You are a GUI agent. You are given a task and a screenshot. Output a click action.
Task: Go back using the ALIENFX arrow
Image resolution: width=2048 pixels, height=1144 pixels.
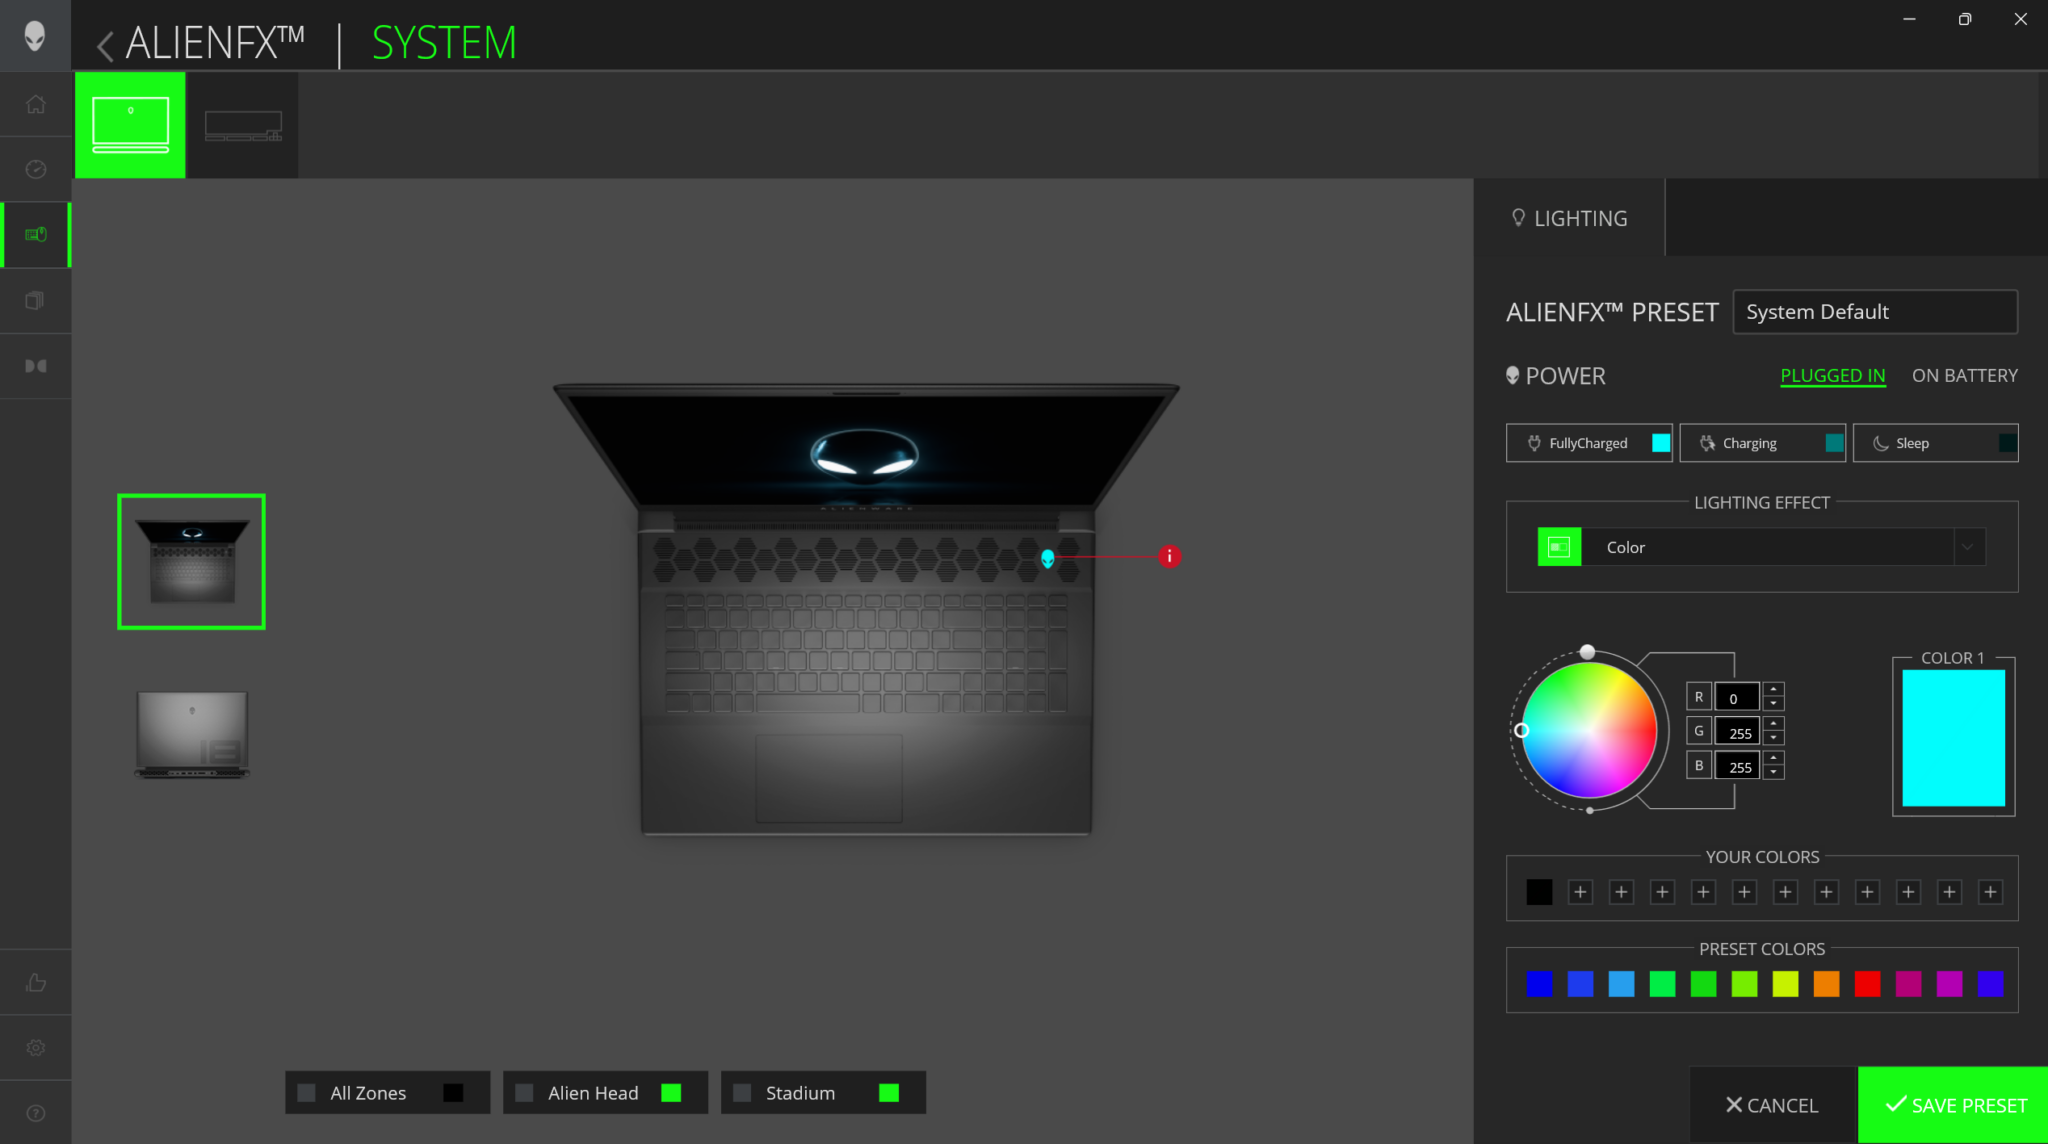105,45
